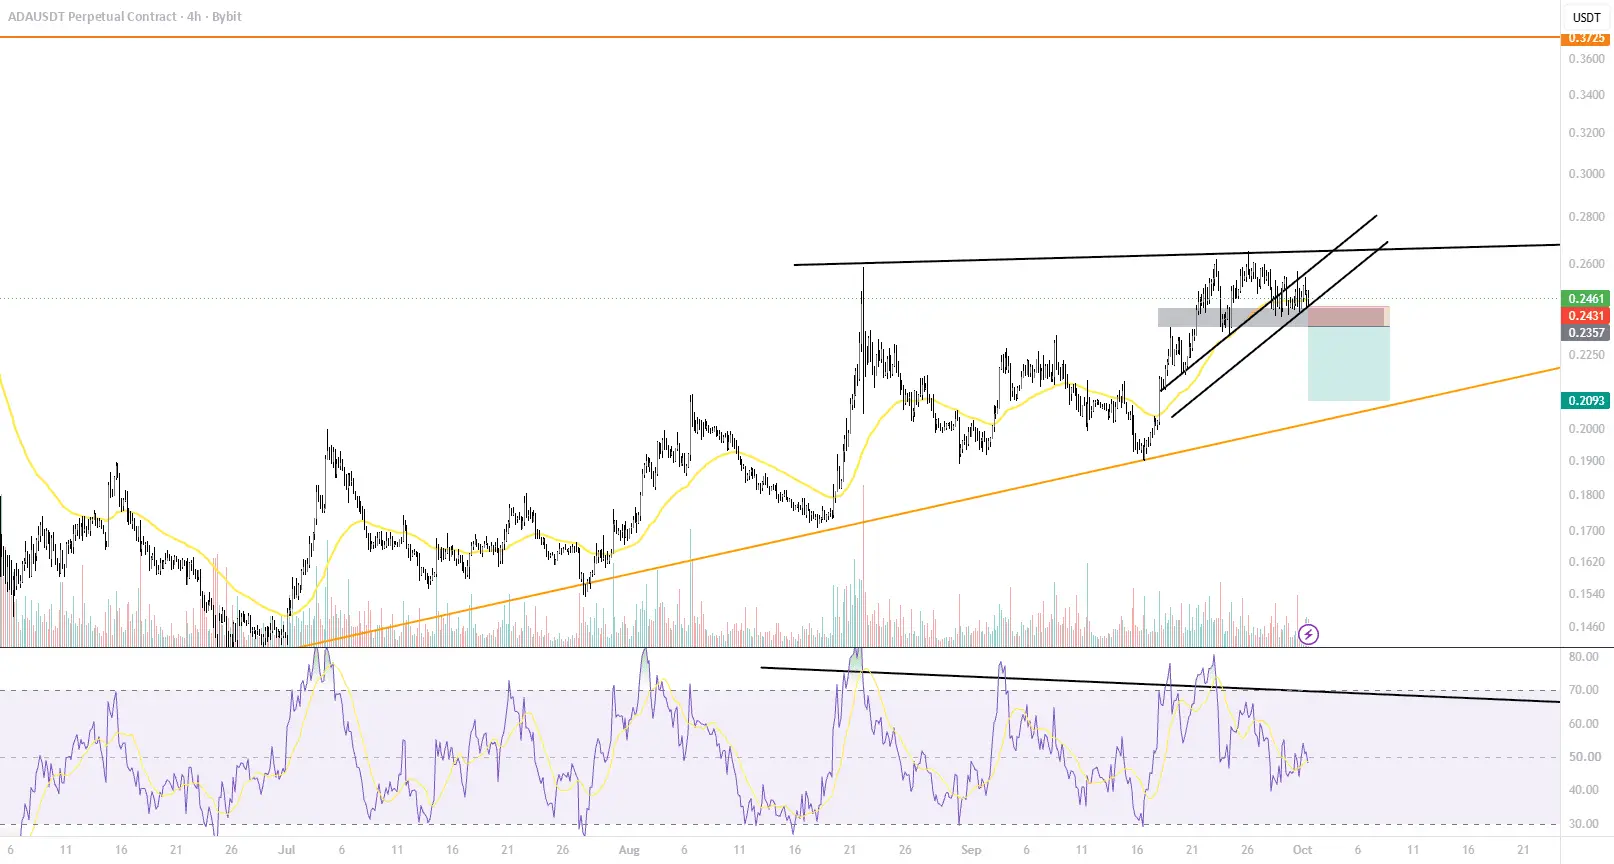This screenshot has height=864, width=1614.
Task: Click the red 0.2431 price label
Action: (1586, 315)
